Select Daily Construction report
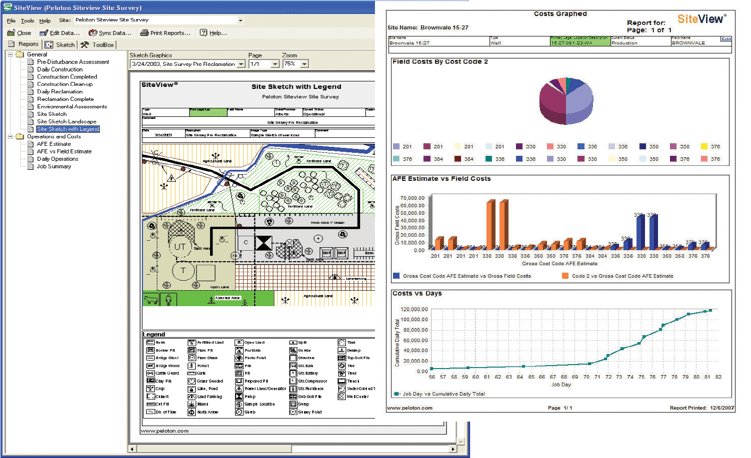Screen dimensions: 751x458 59,69
